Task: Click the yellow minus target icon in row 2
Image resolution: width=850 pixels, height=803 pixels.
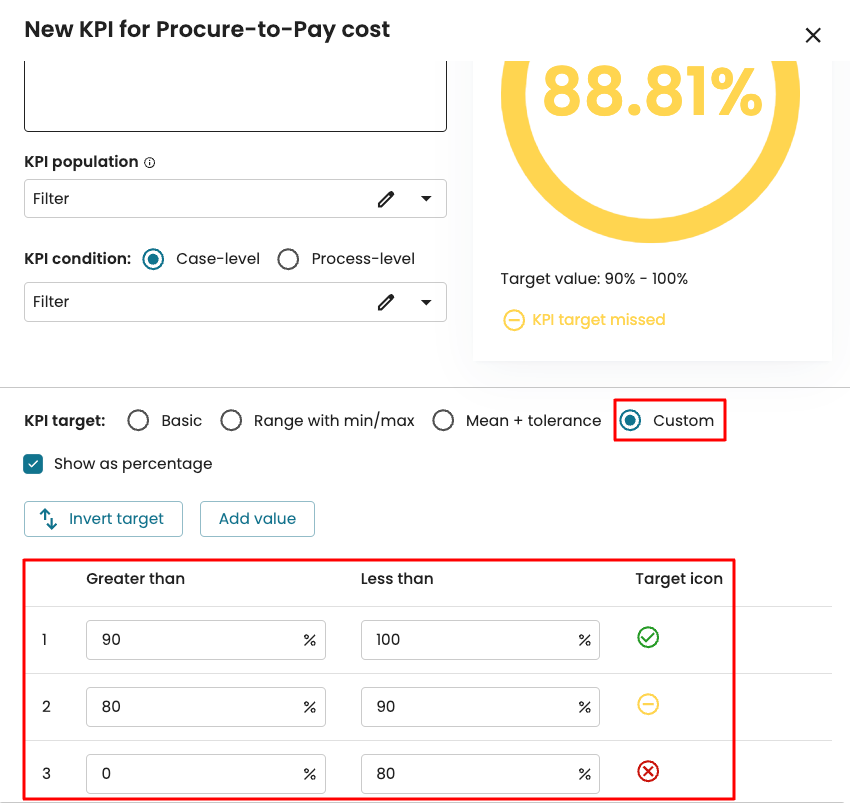Action: 648,705
